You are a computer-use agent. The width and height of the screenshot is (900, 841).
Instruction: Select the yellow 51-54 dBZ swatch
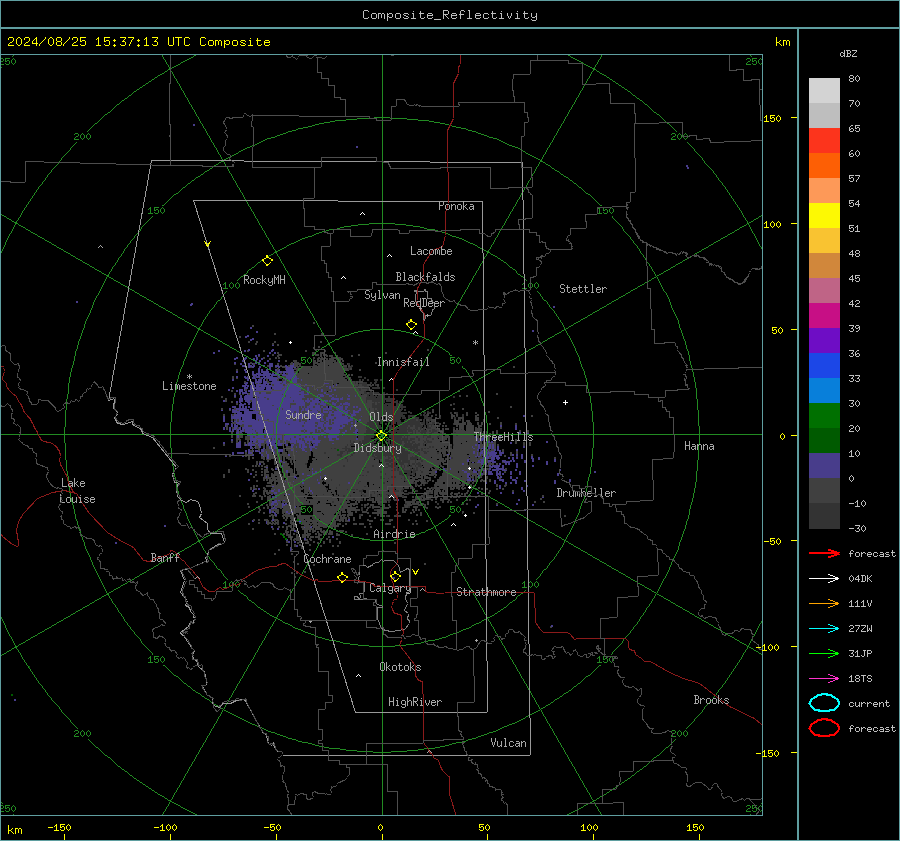[x=824, y=216]
